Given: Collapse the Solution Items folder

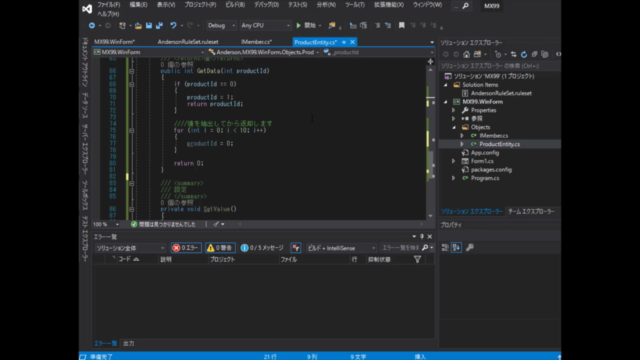Looking at the screenshot, I should coord(446,85).
